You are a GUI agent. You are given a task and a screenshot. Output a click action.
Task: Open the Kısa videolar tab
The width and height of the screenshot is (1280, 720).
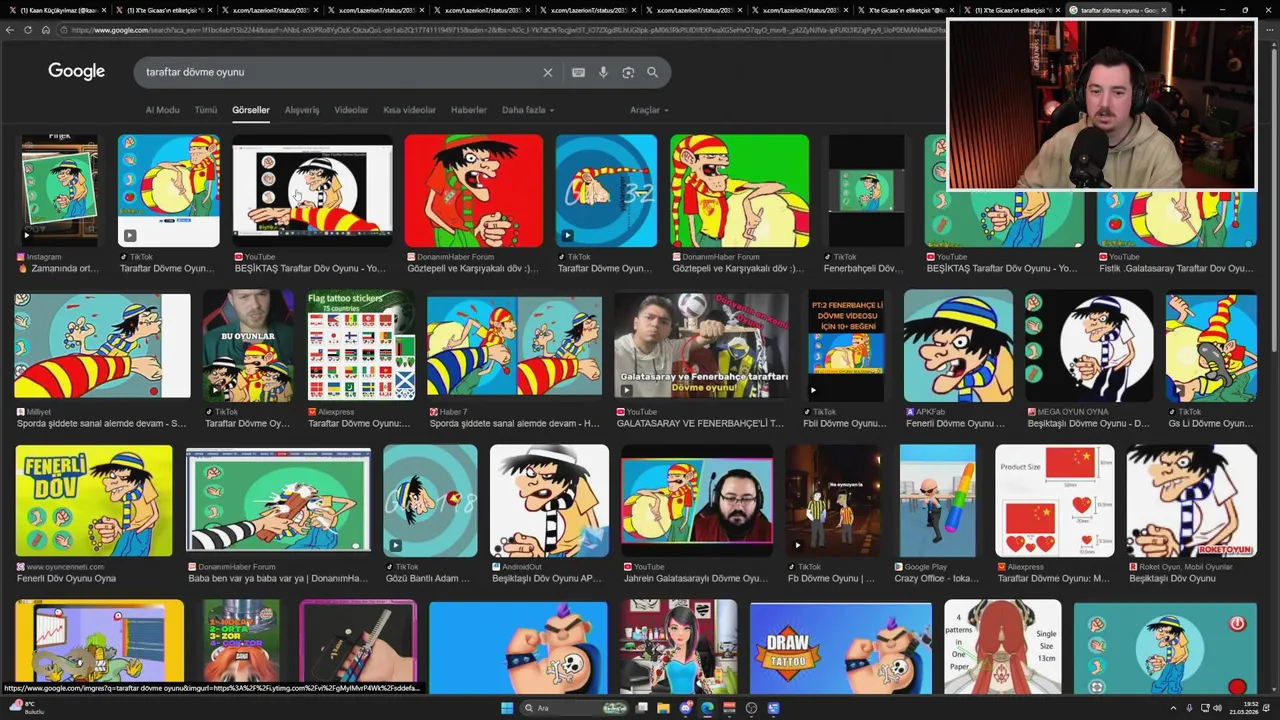coord(409,110)
